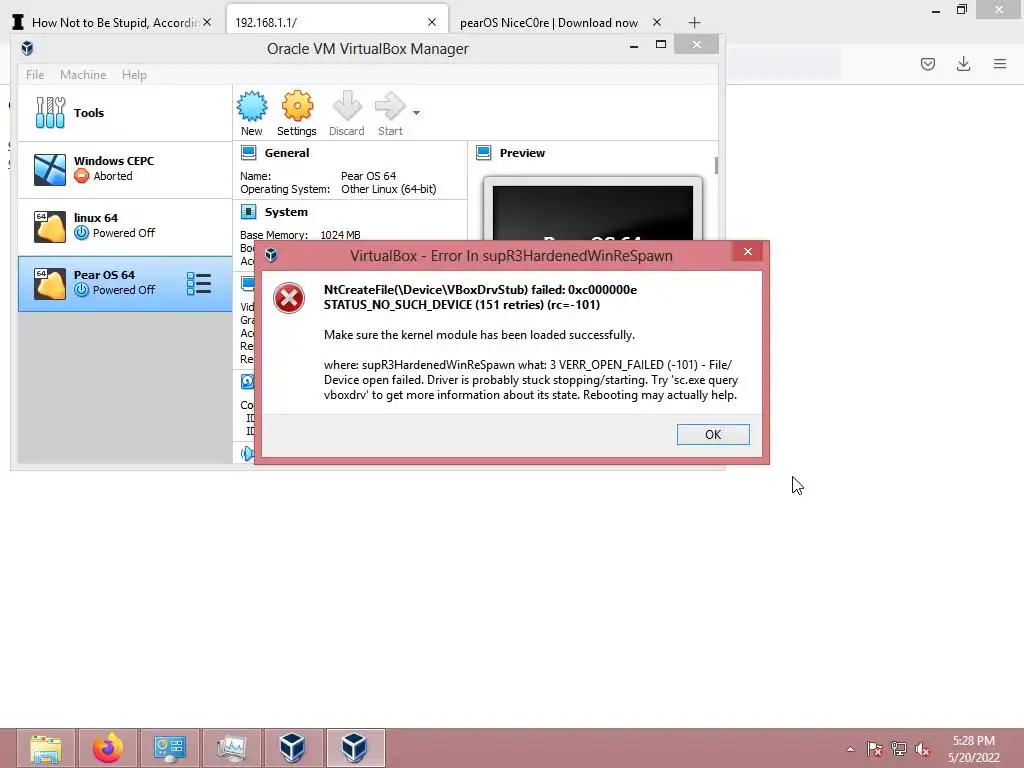
Task: Select the linux 64 virtual machine
Action: (125, 226)
